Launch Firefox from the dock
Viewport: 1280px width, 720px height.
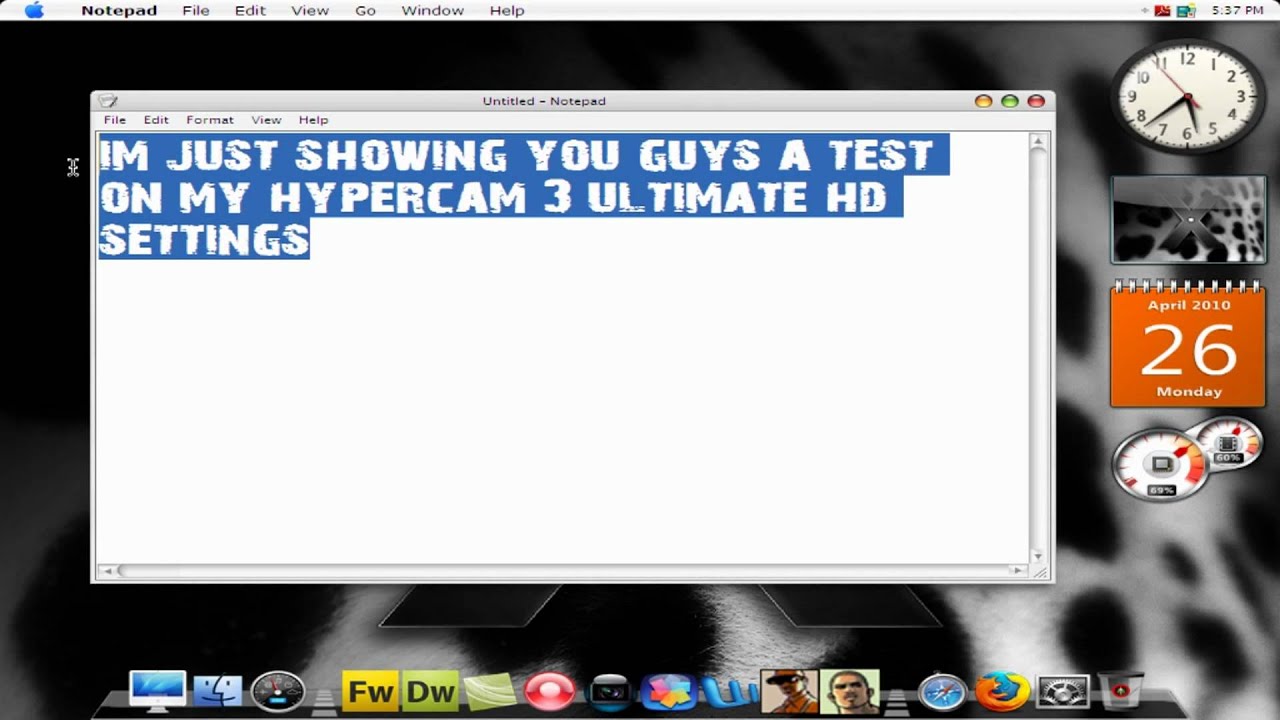tap(1002, 691)
